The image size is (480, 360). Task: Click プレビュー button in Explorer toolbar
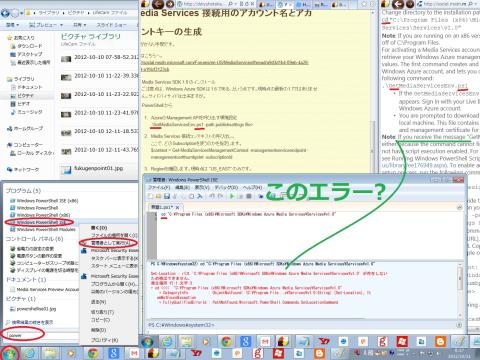tap(46, 25)
